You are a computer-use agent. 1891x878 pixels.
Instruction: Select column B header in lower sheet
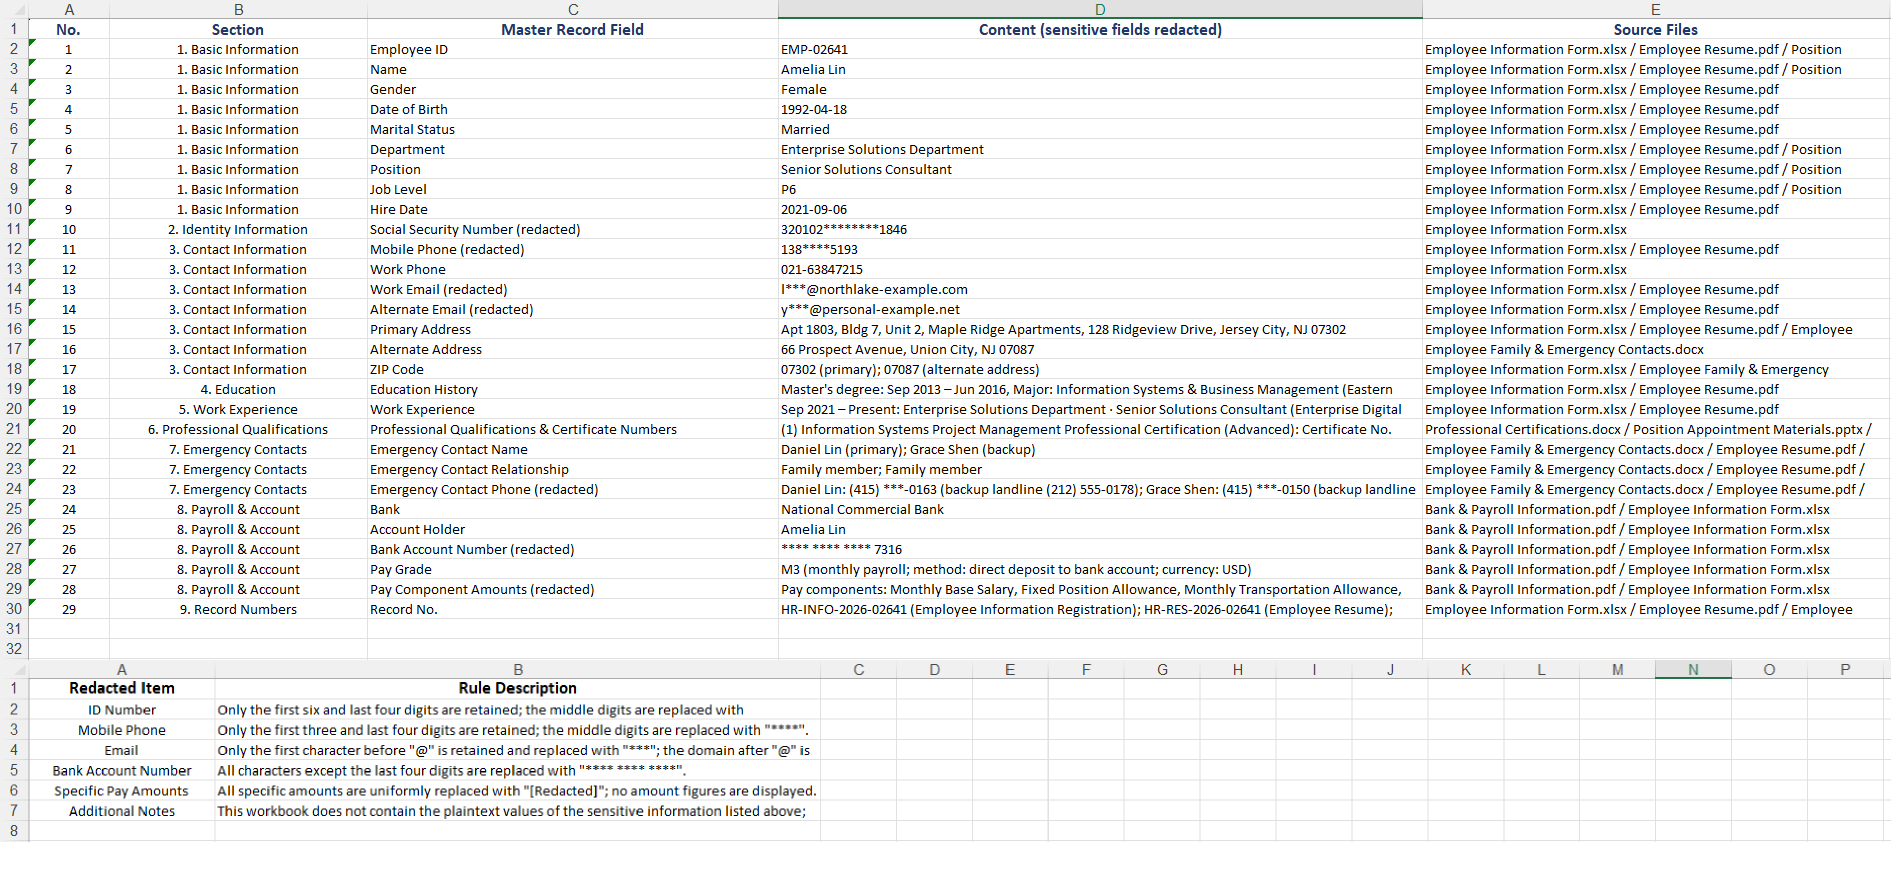click(518, 669)
